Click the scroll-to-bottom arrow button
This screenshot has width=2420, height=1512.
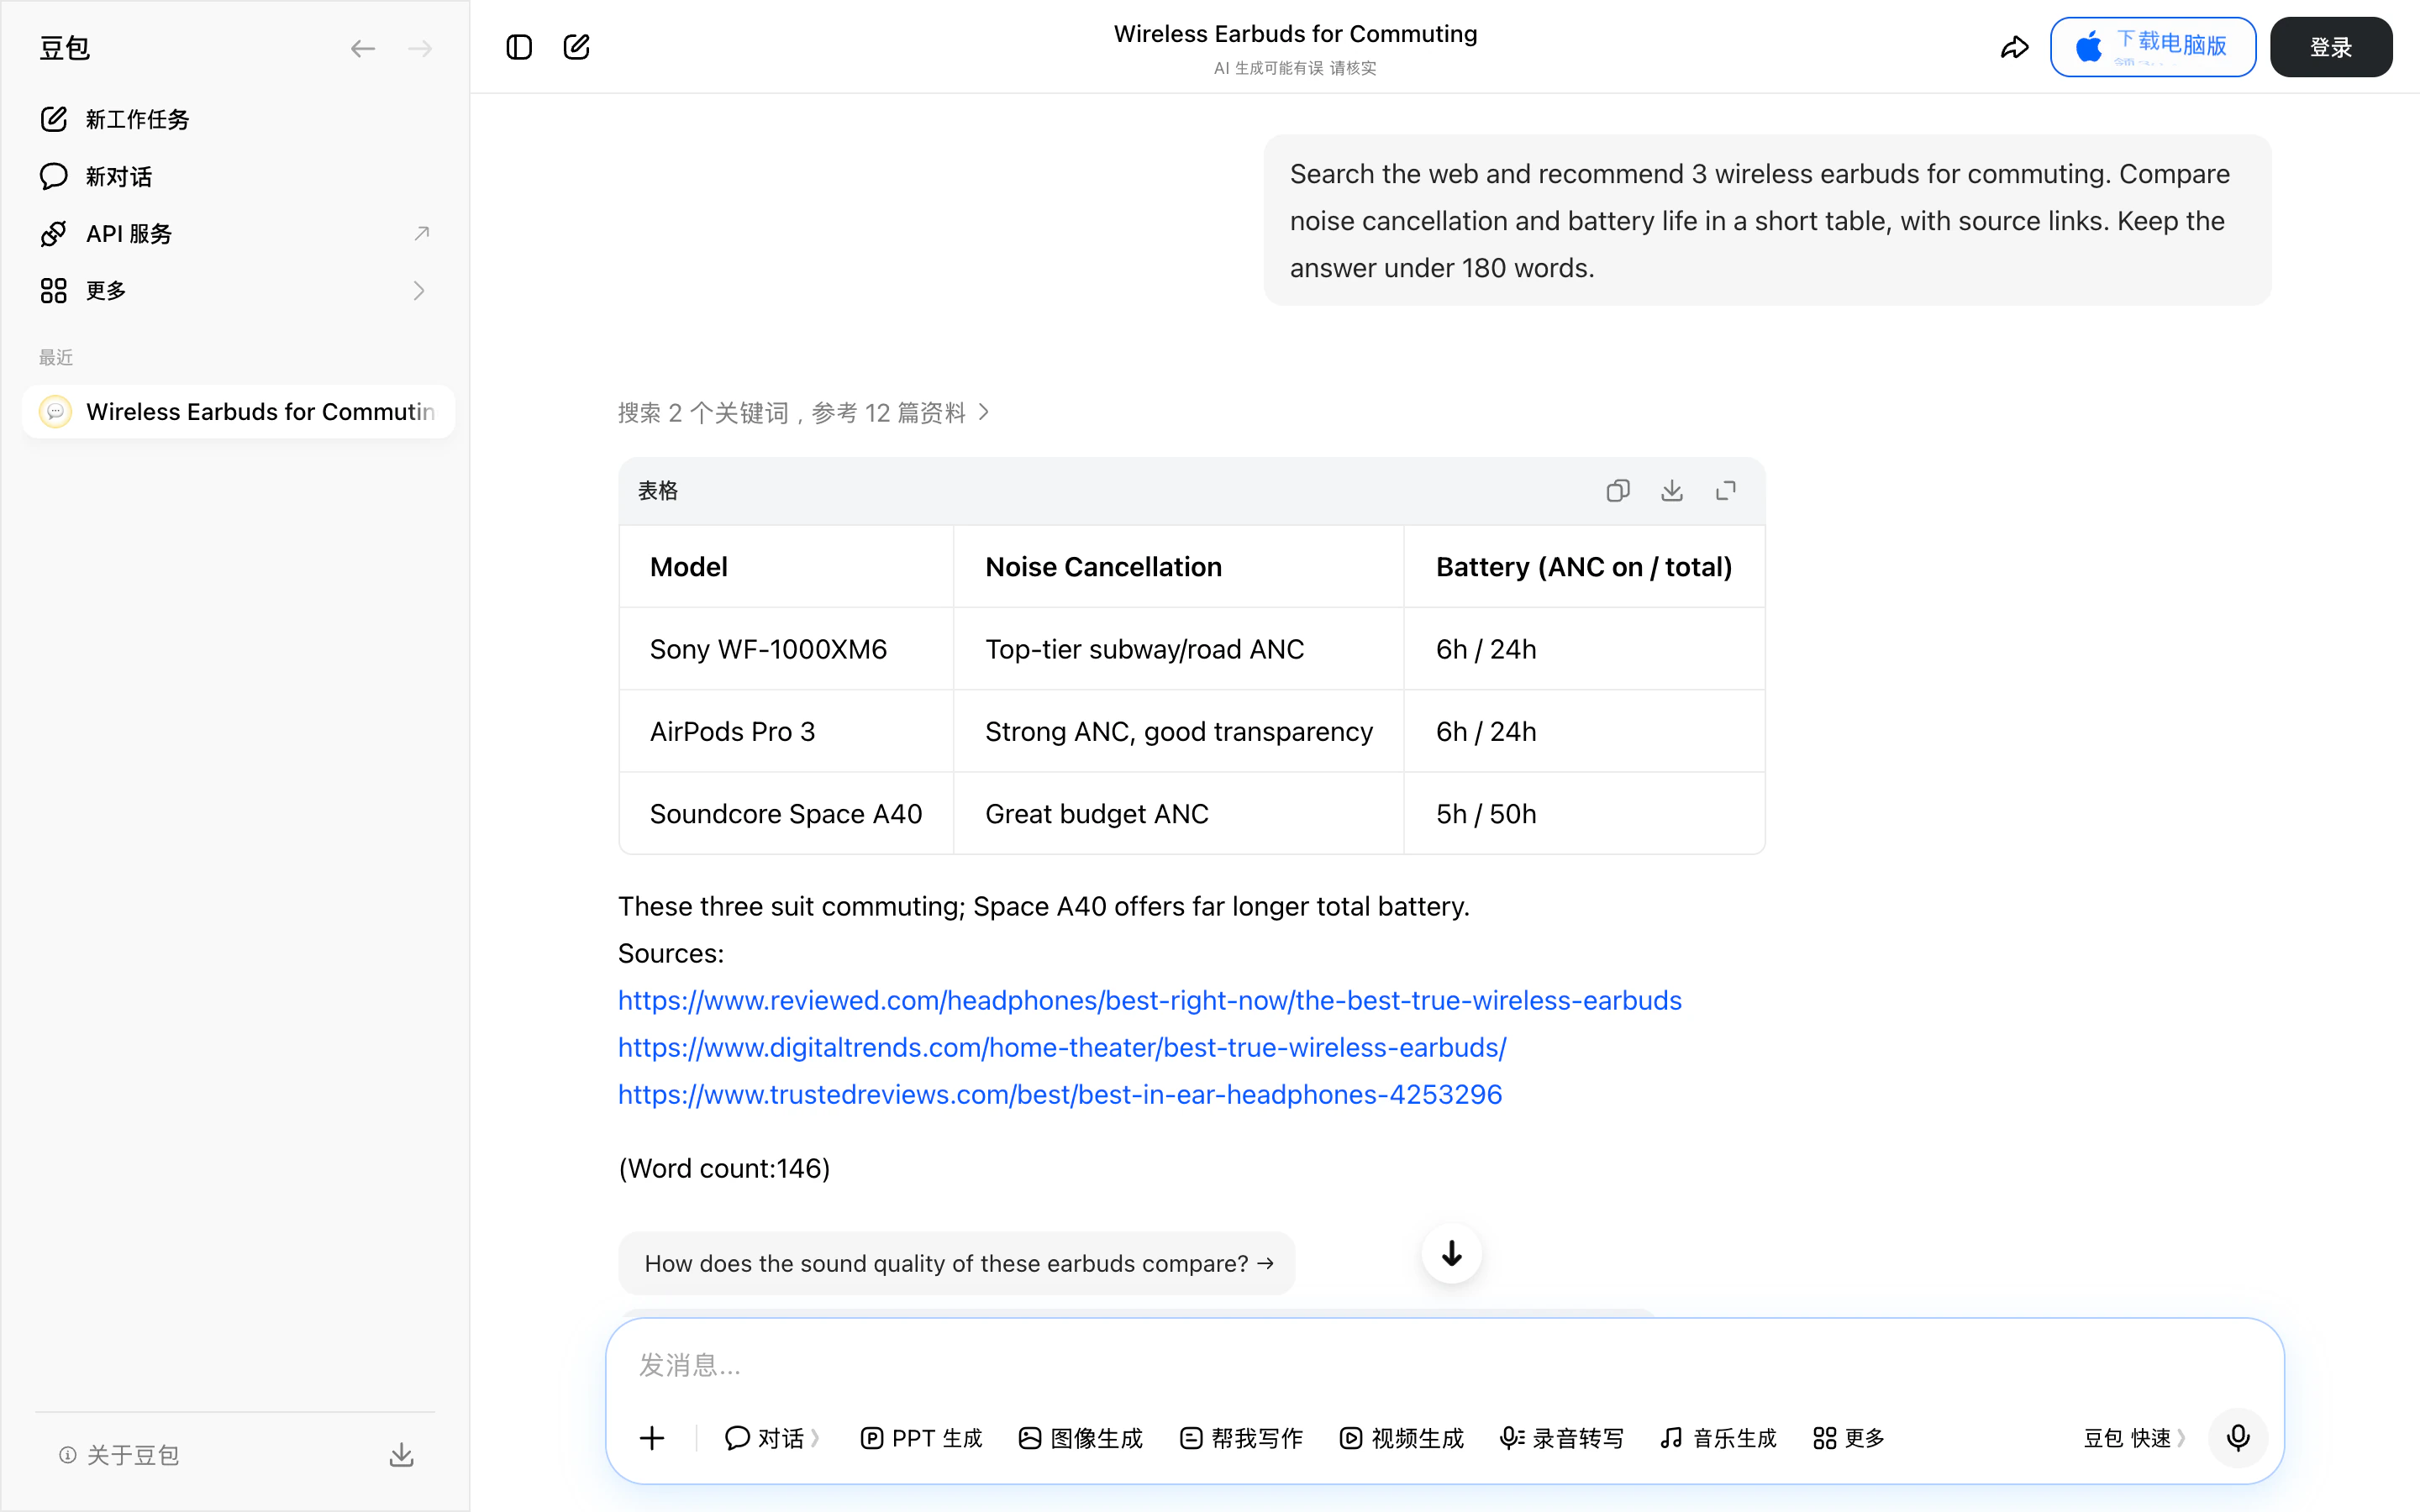(1452, 1253)
